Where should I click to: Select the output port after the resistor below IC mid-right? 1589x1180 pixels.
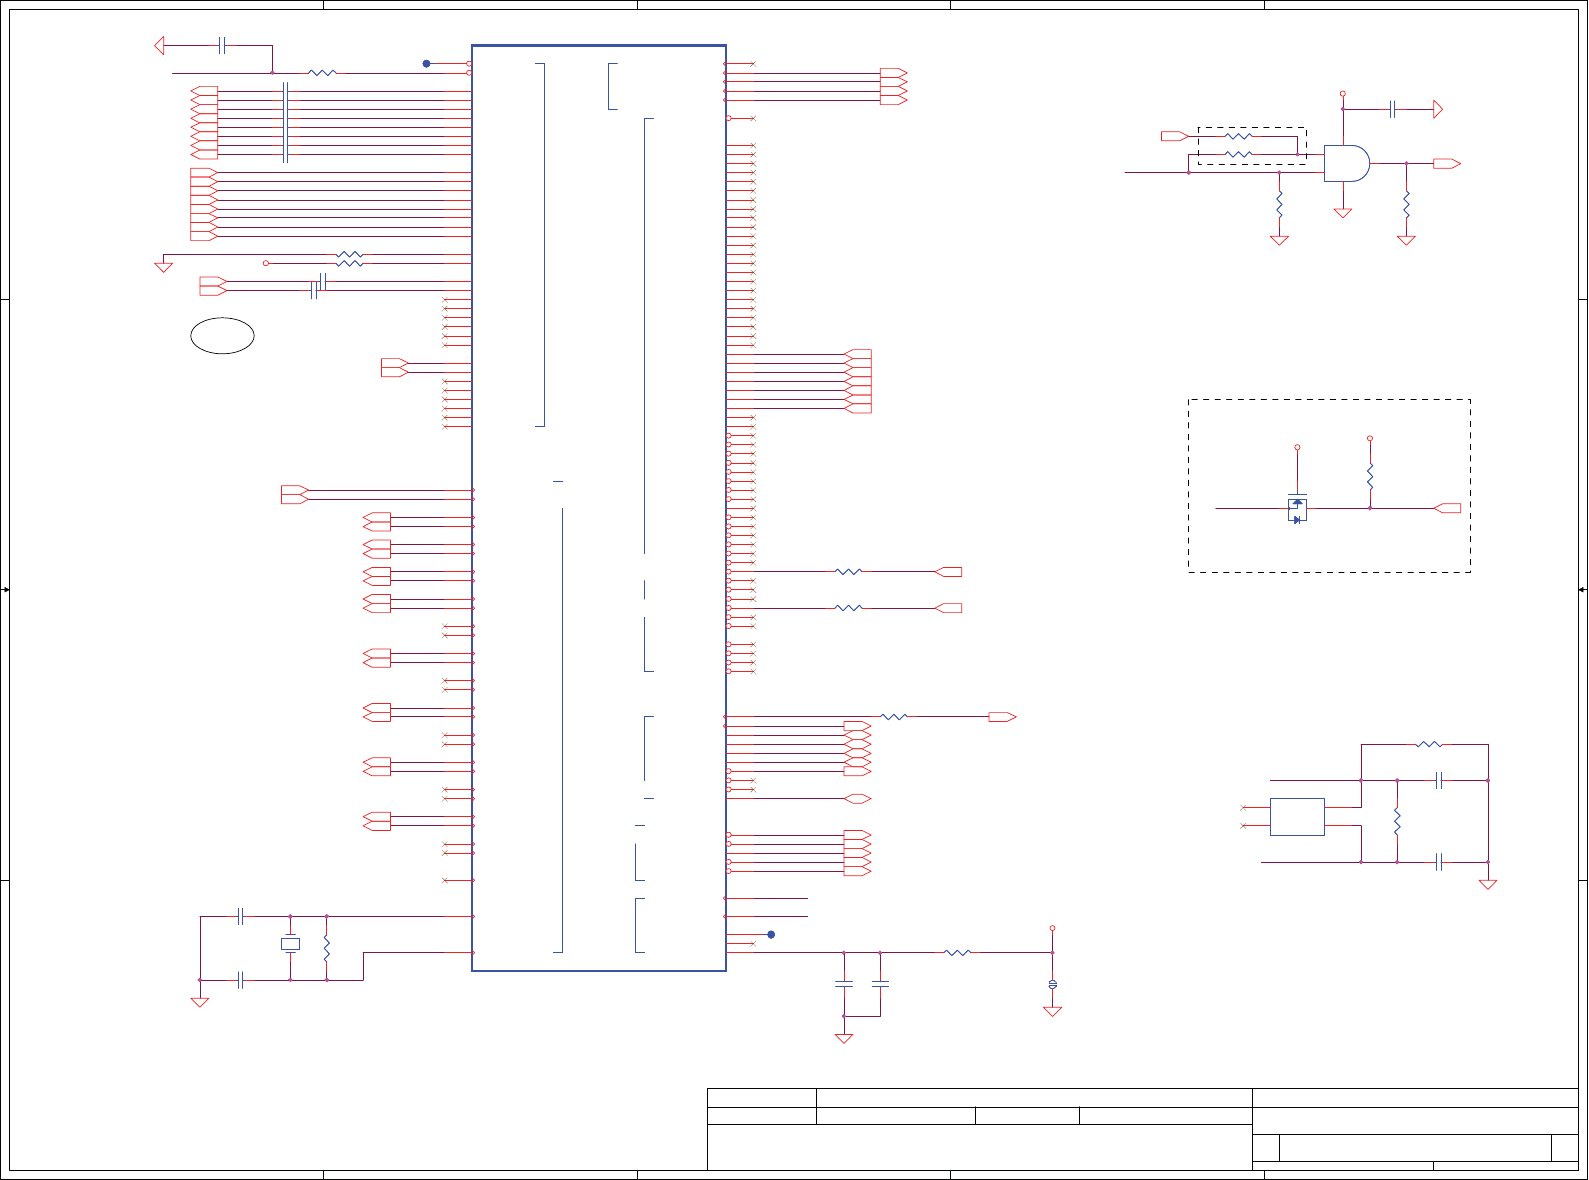1002,717
